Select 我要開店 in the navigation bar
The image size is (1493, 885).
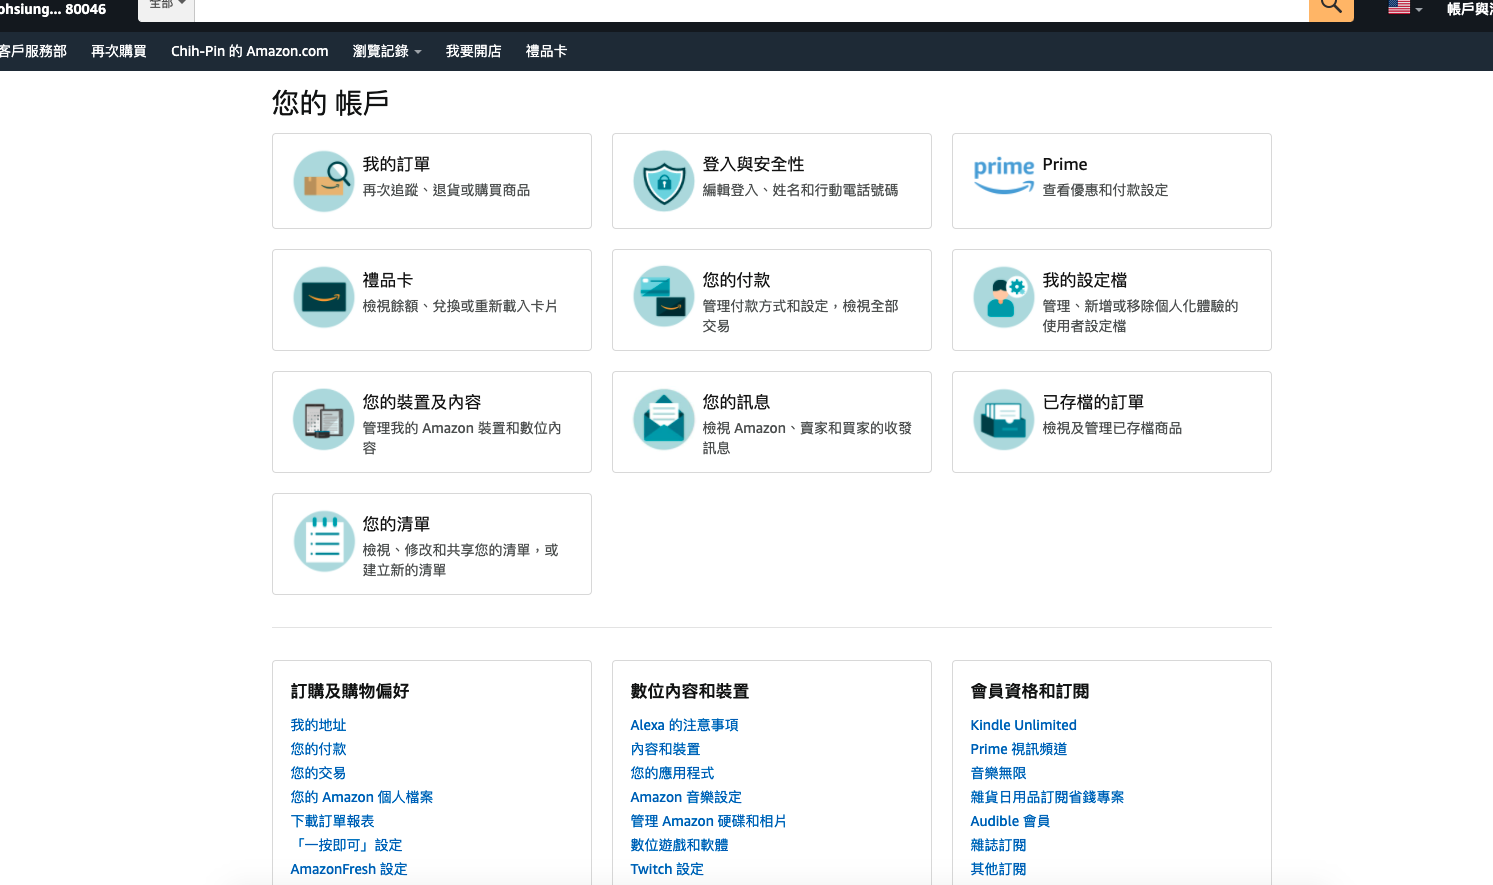click(x=473, y=51)
